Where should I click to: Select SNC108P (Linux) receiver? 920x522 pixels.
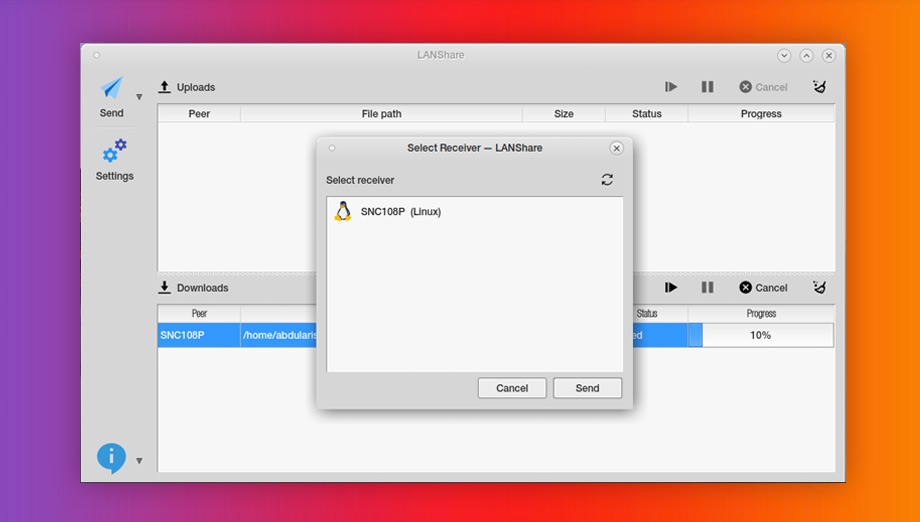point(475,212)
